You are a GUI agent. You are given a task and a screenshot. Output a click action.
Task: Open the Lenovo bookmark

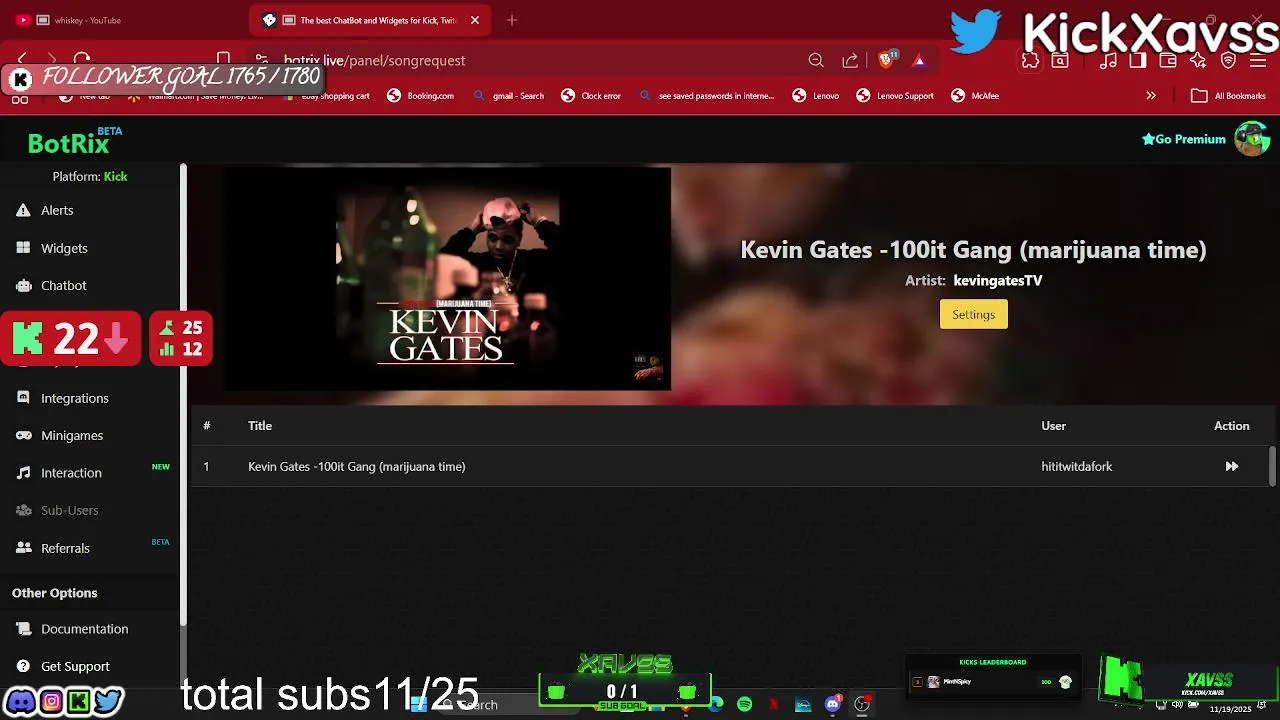[816, 96]
